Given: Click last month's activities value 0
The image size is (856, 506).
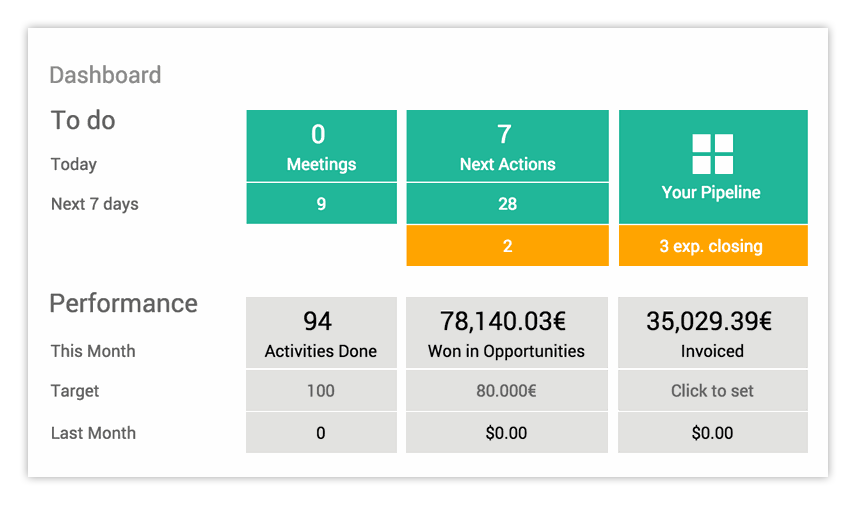Looking at the screenshot, I should coord(321,433).
